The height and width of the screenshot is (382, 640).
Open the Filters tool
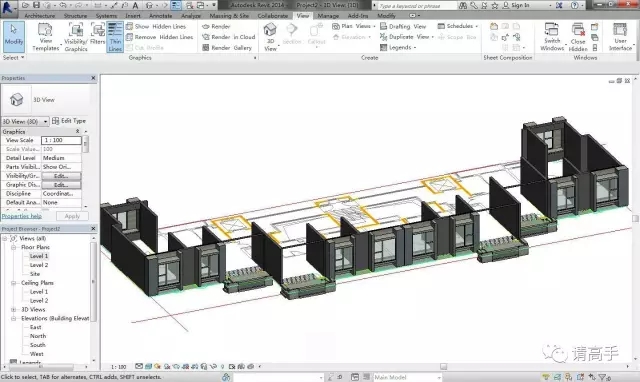[98, 35]
